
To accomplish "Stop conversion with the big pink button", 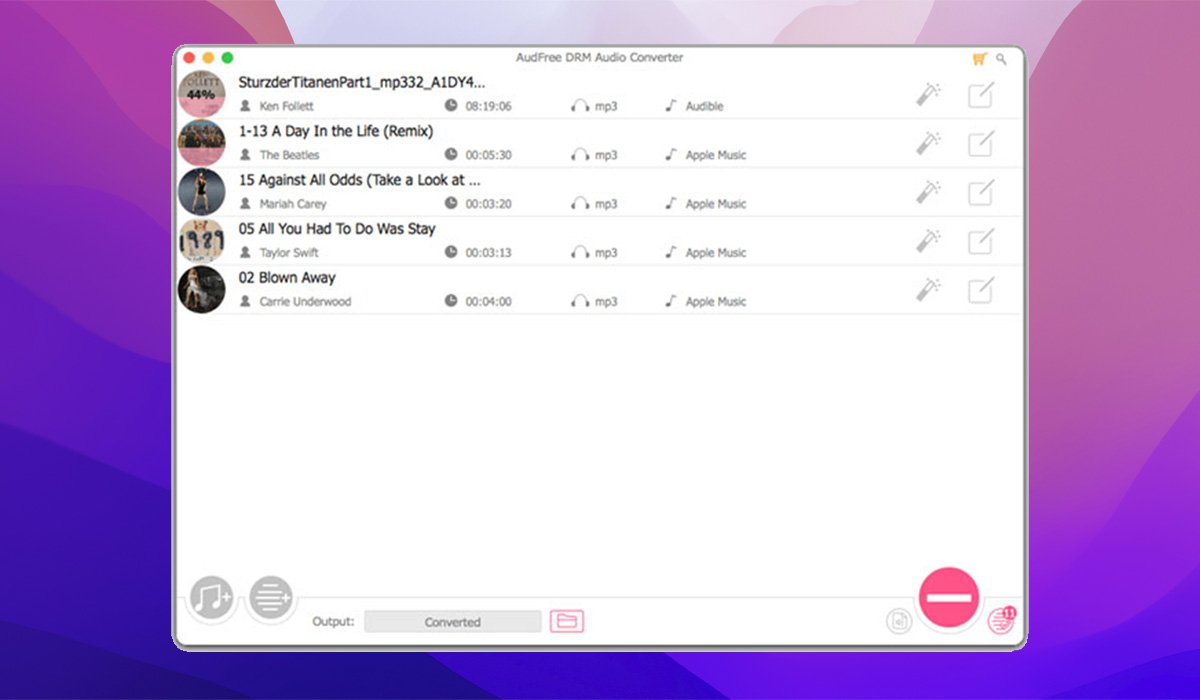I will coord(948,597).
